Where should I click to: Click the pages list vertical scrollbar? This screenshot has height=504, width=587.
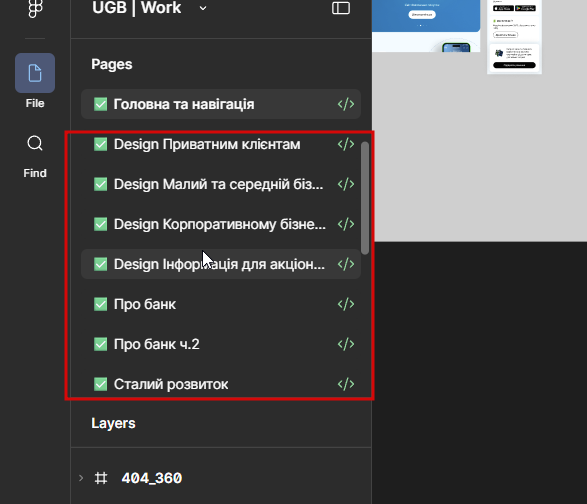365,198
